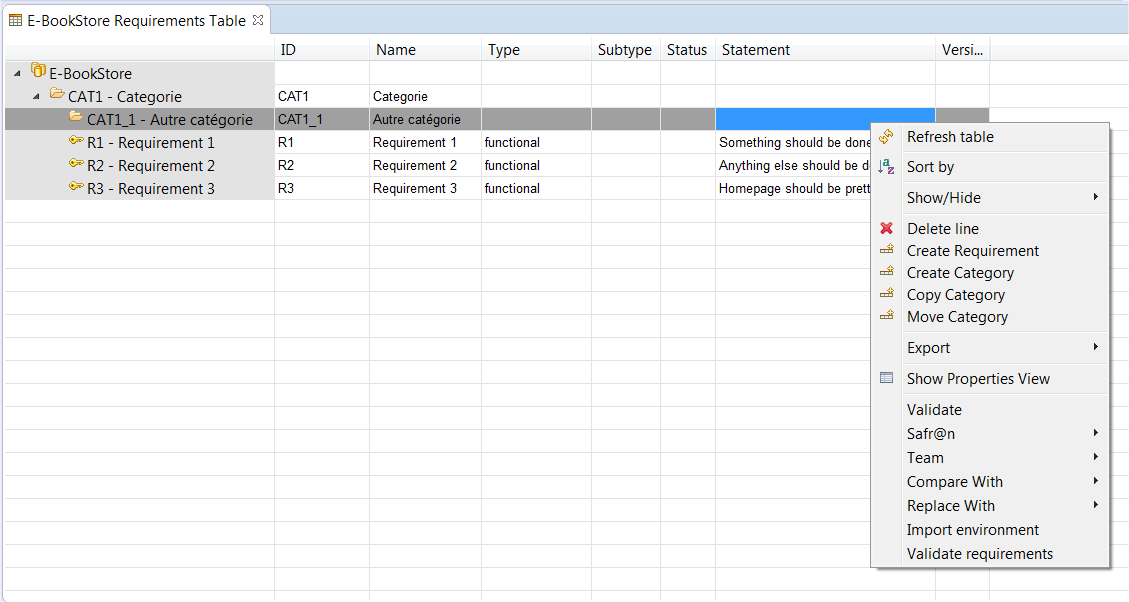Click the highlighted blue Statement cell
This screenshot has width=1129, height=602.
pos(825,119)
